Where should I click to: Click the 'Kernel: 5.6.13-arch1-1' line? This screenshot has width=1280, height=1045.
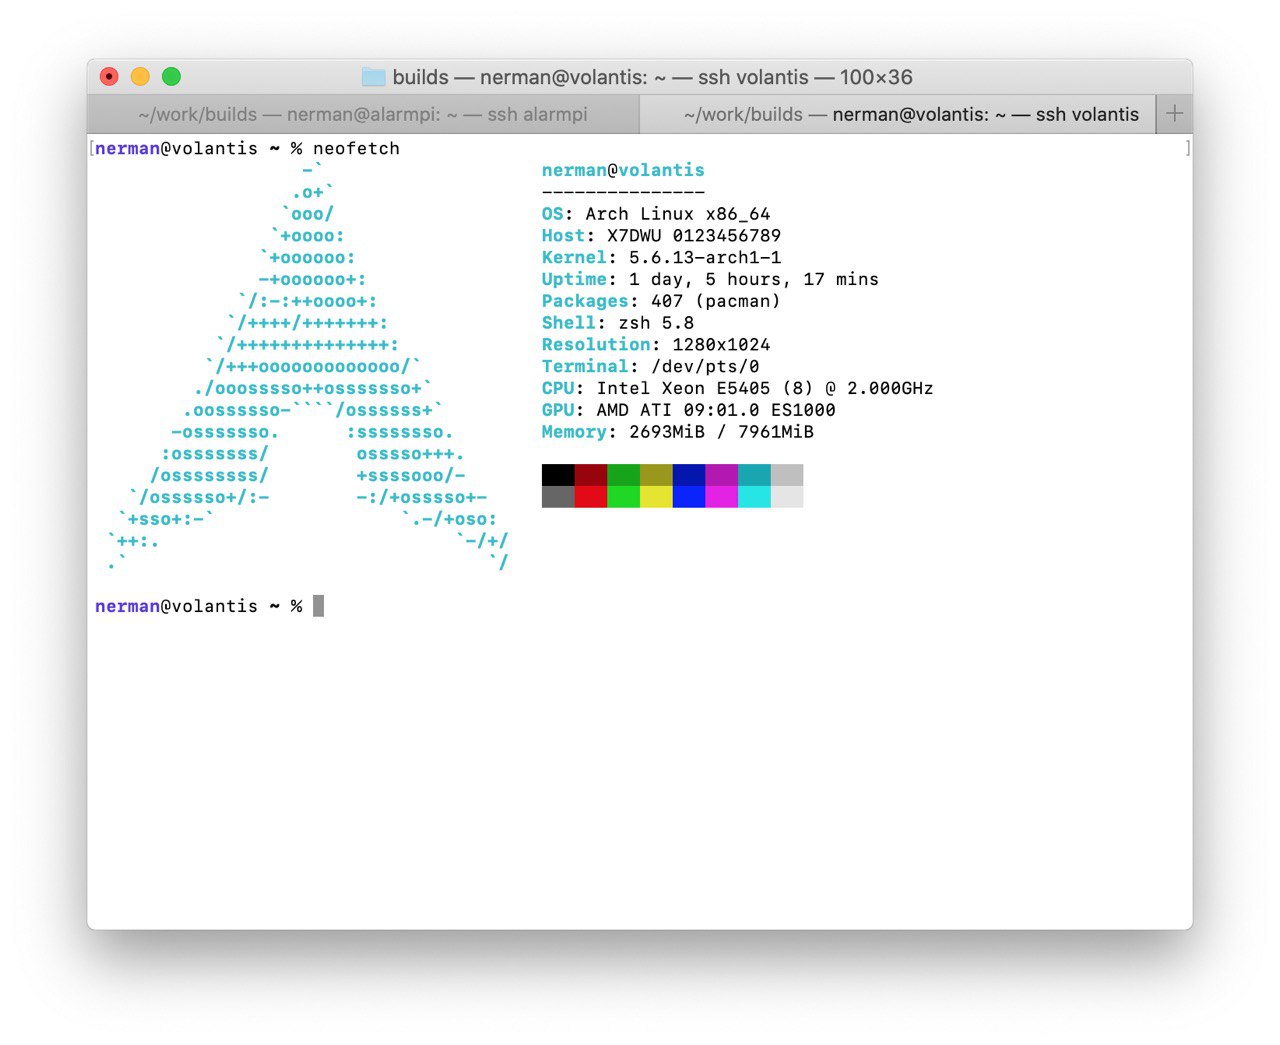click(x=661, y=258)
